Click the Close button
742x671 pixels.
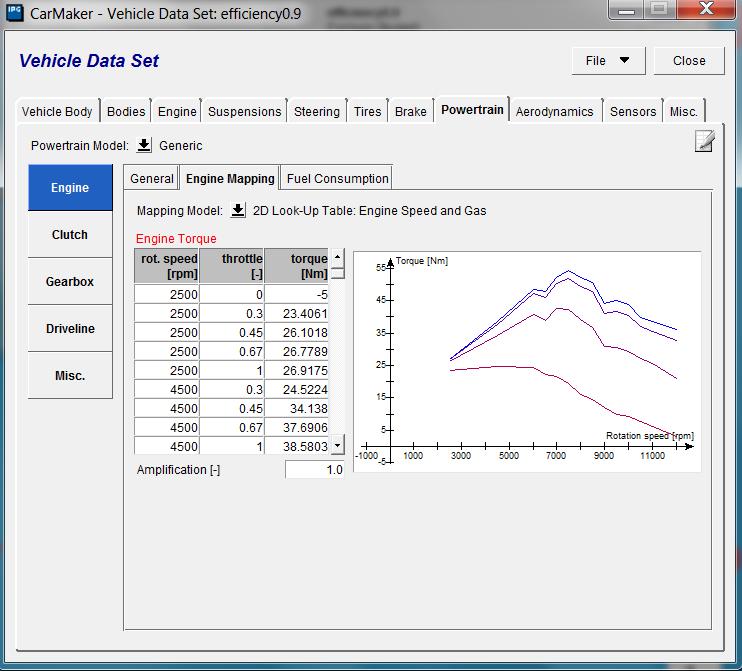pos(689,61)
